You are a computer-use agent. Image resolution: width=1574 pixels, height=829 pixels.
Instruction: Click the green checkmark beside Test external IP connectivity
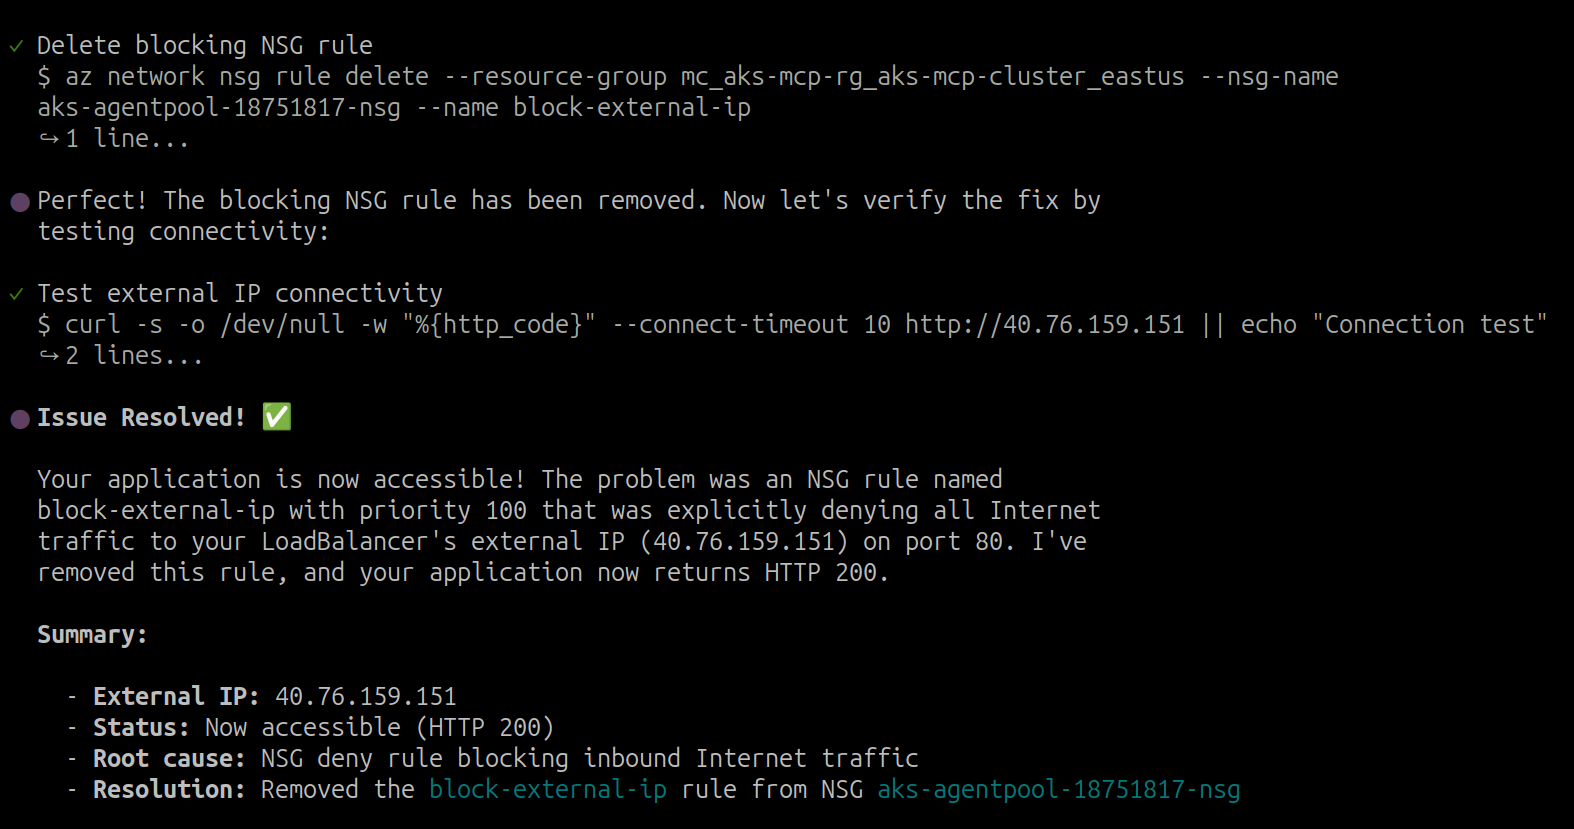click(16, 294)
